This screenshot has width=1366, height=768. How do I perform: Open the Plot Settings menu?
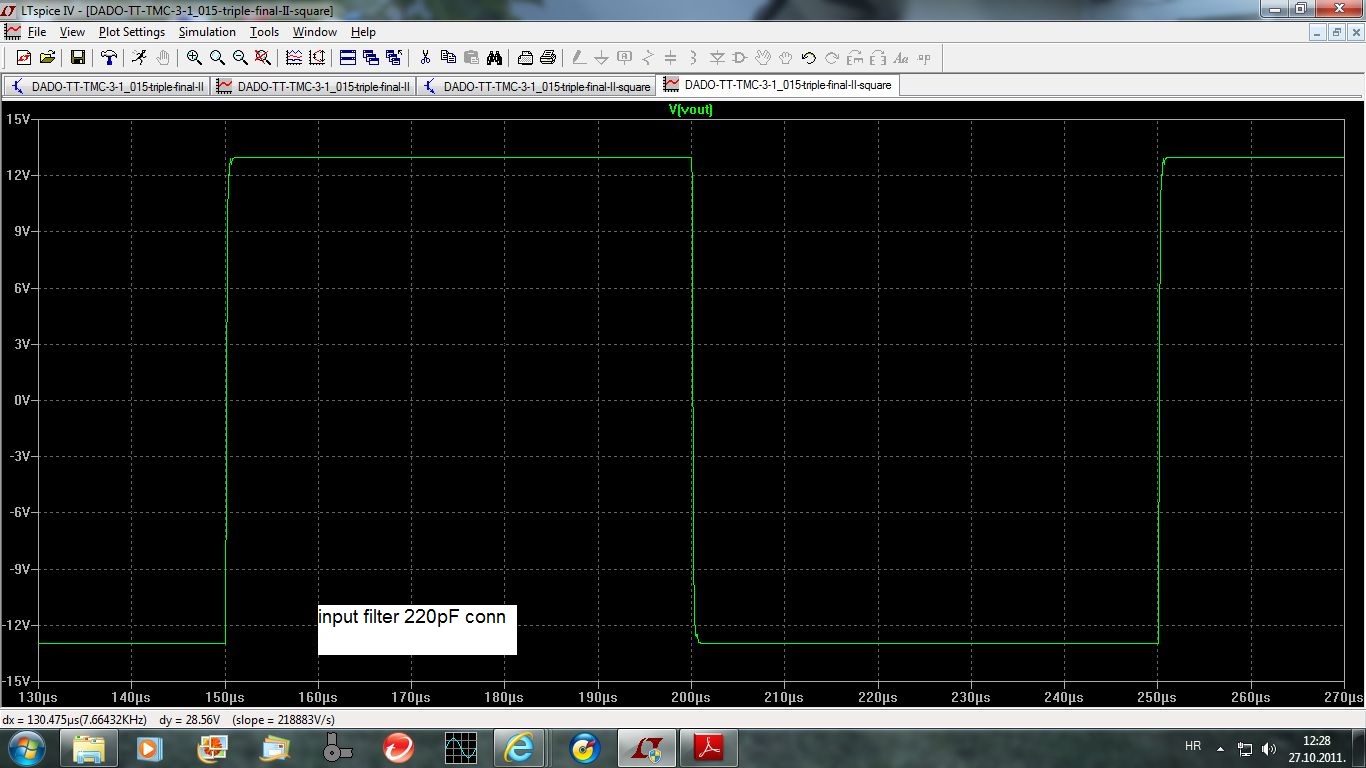pos(132,32)
